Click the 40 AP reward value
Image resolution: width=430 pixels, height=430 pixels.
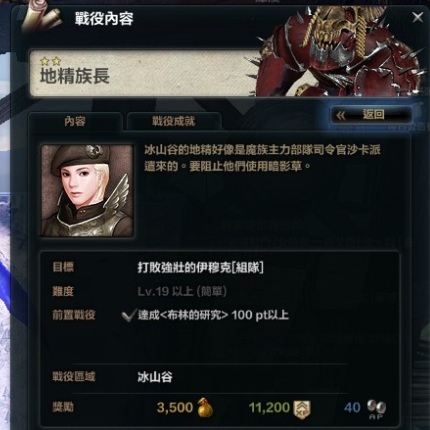click(352, 408)
